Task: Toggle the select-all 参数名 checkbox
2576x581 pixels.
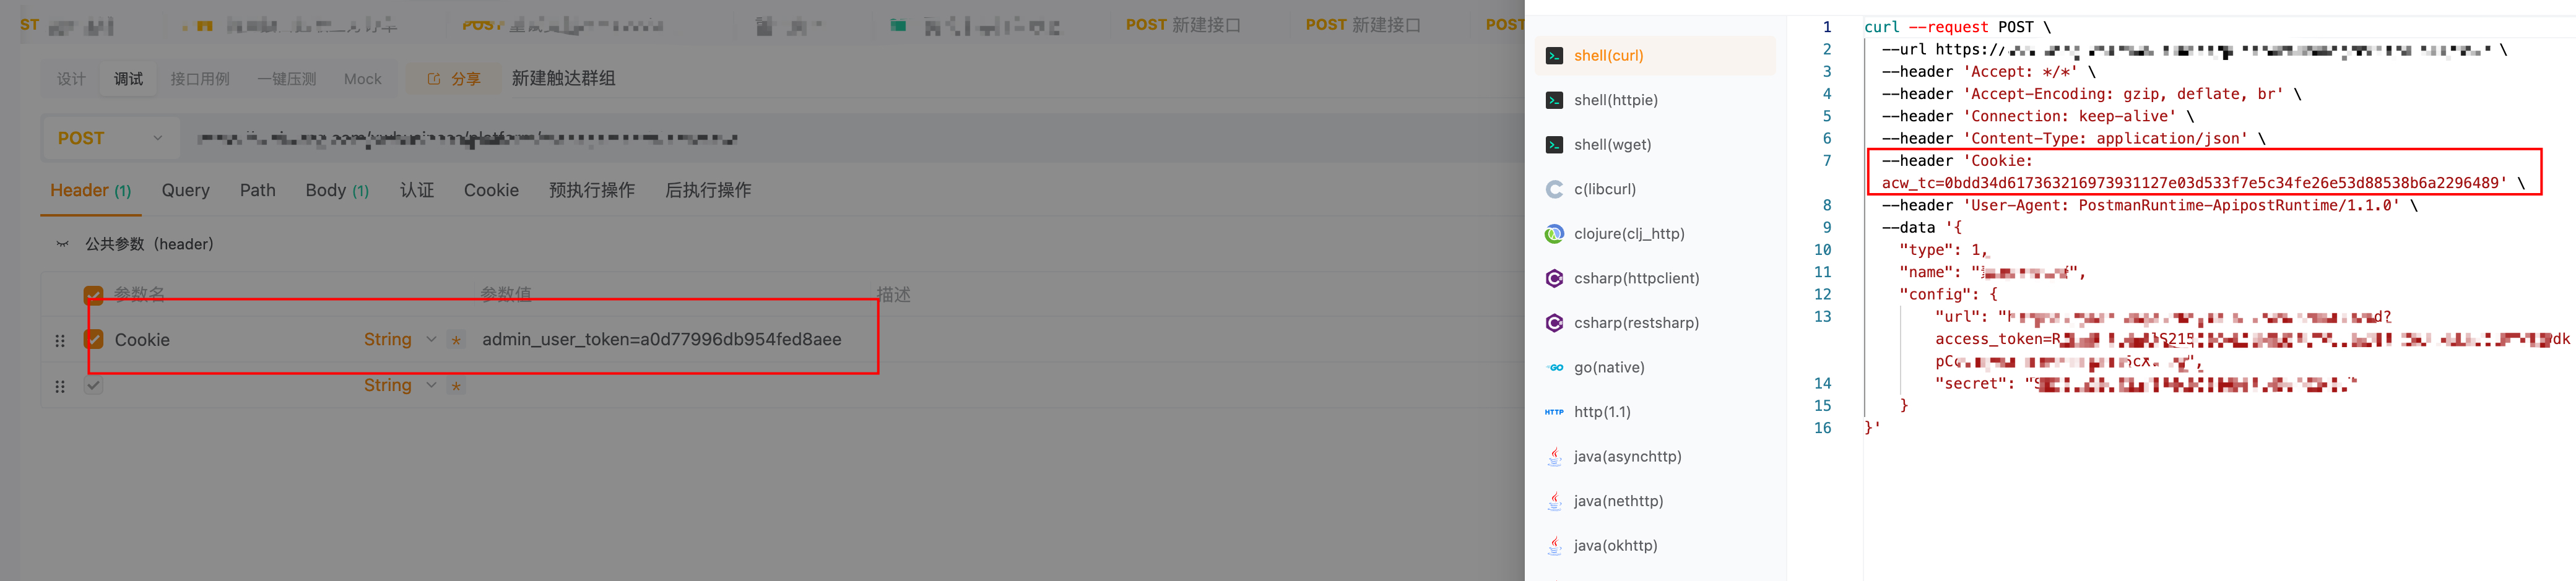Action: pyautogui.click(x=93, y=294)
